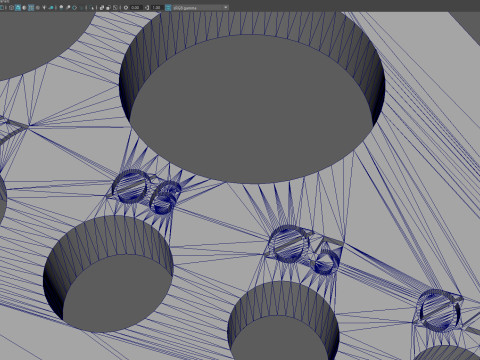Toggle the View Transform button
This screenshot has width=480, height=360.
pyautogui.click(x=168, y=7)
